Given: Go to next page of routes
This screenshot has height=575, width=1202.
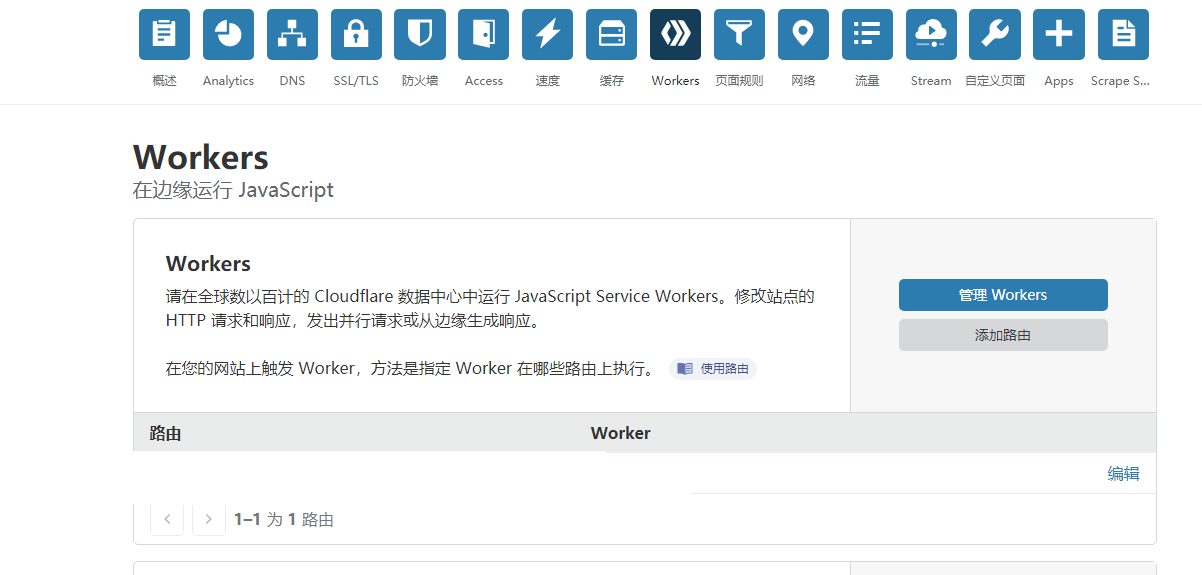Looking at the screenshot, I should pos(208,519).
